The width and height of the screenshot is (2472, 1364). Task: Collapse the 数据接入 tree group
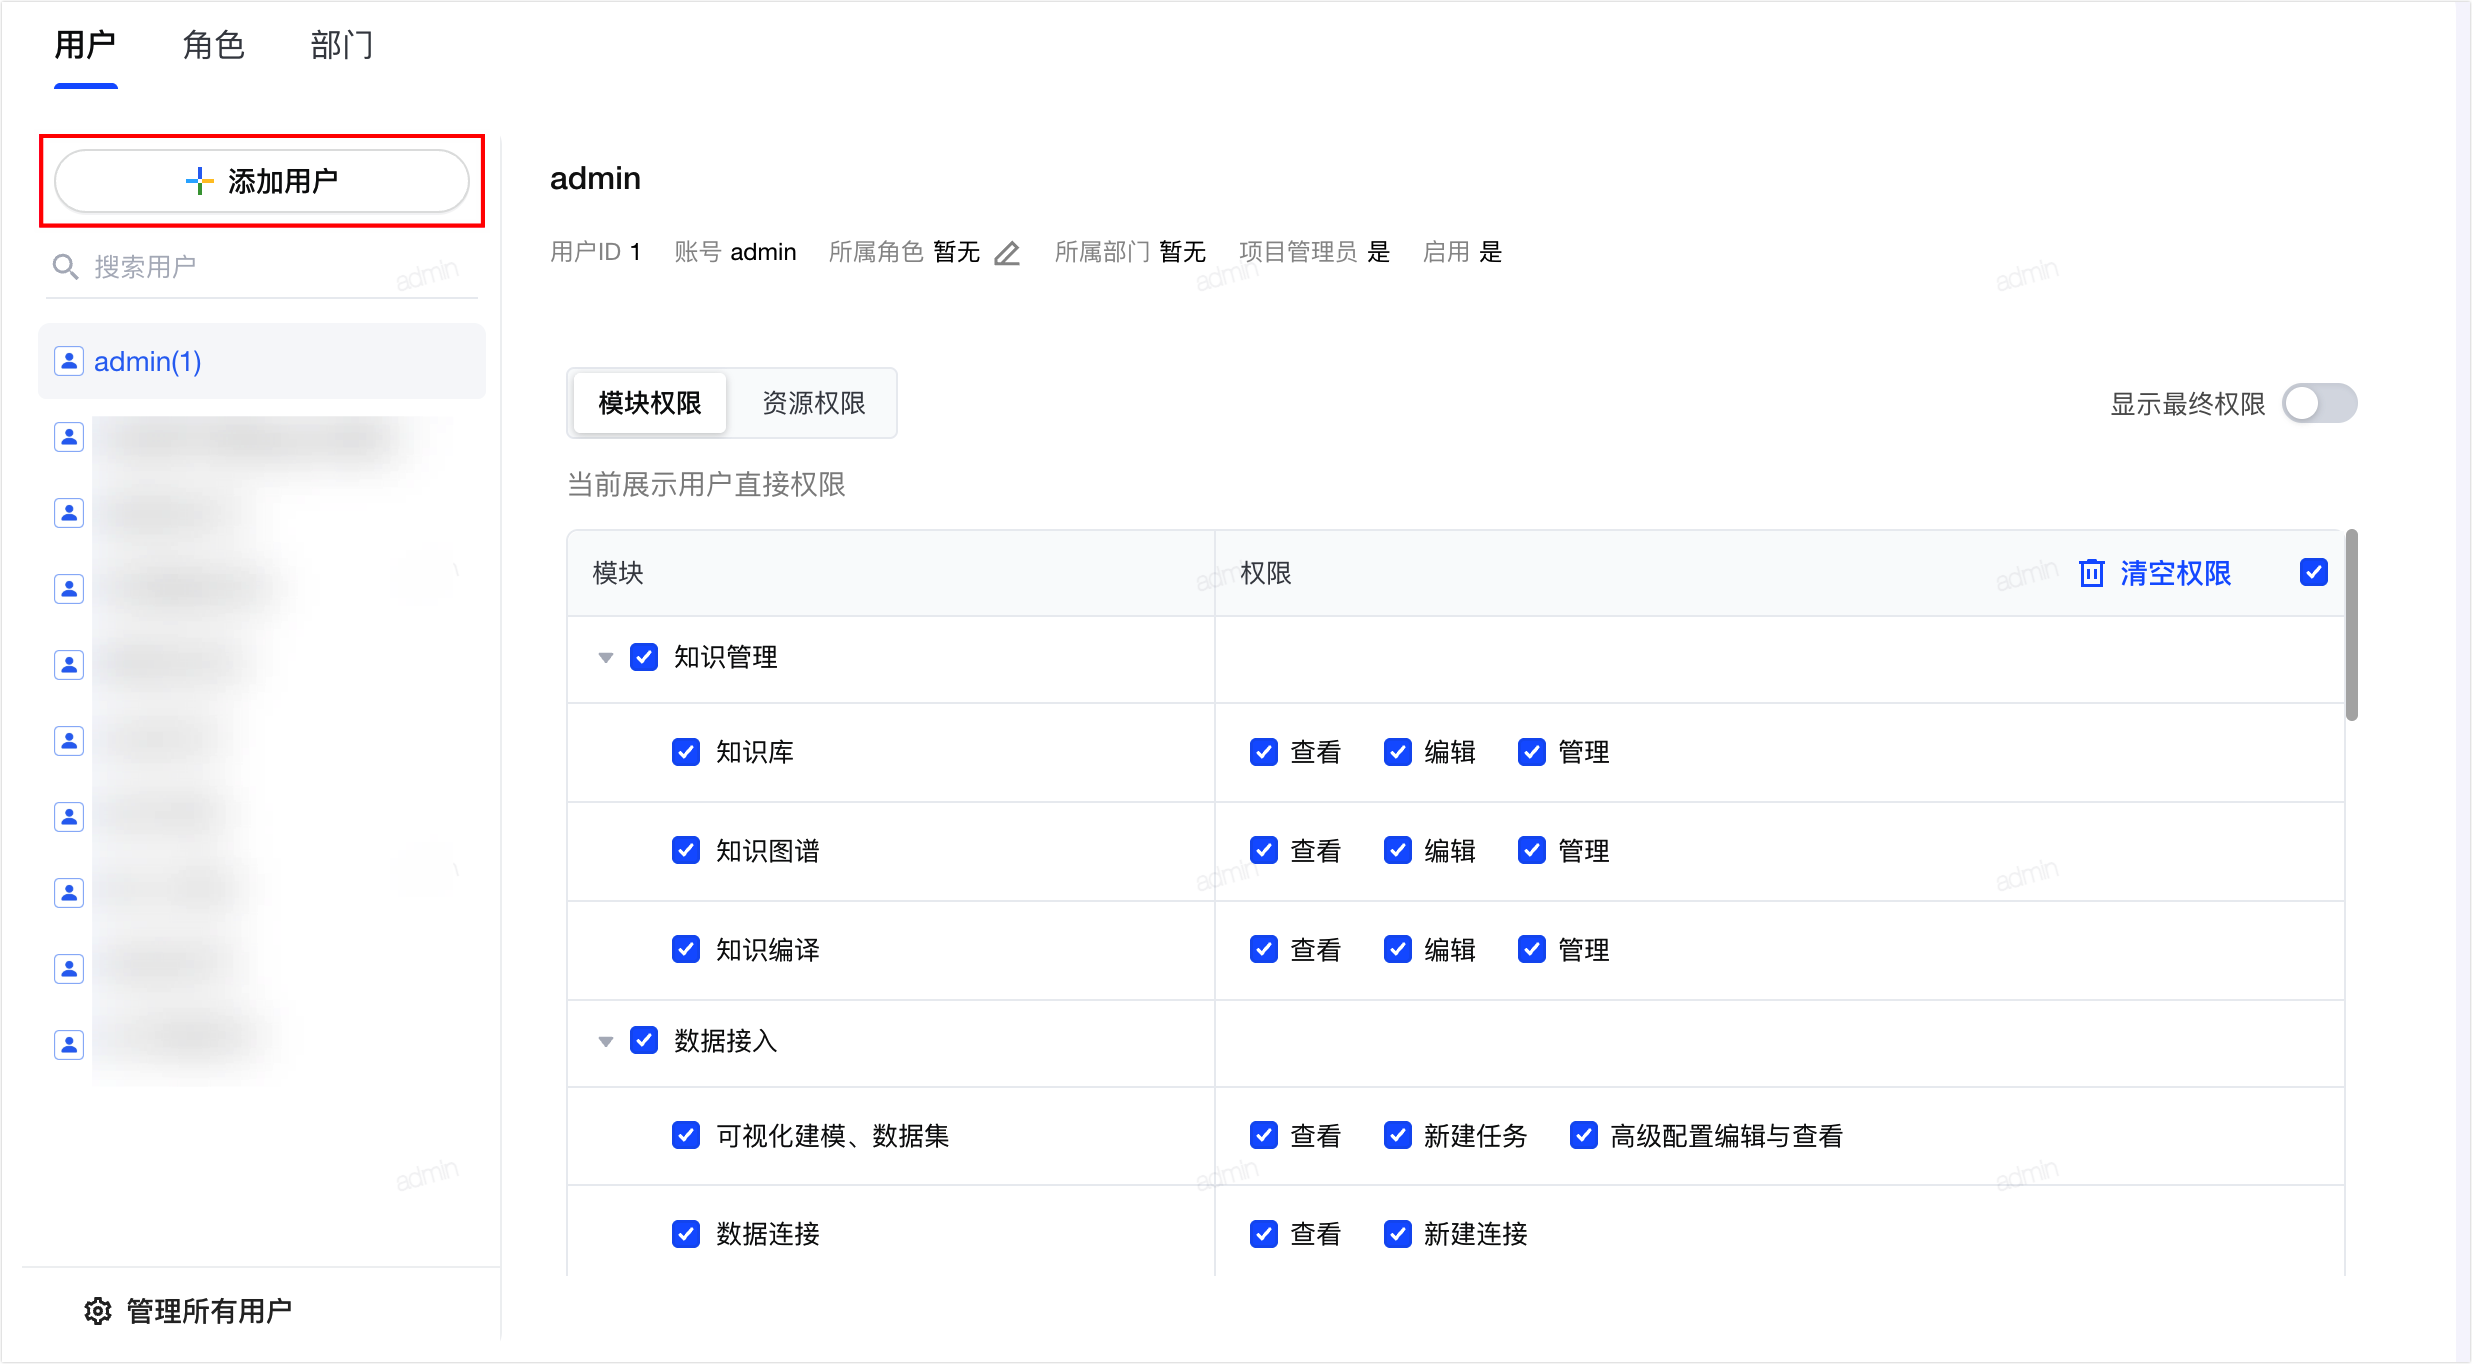pos(605,1042)
